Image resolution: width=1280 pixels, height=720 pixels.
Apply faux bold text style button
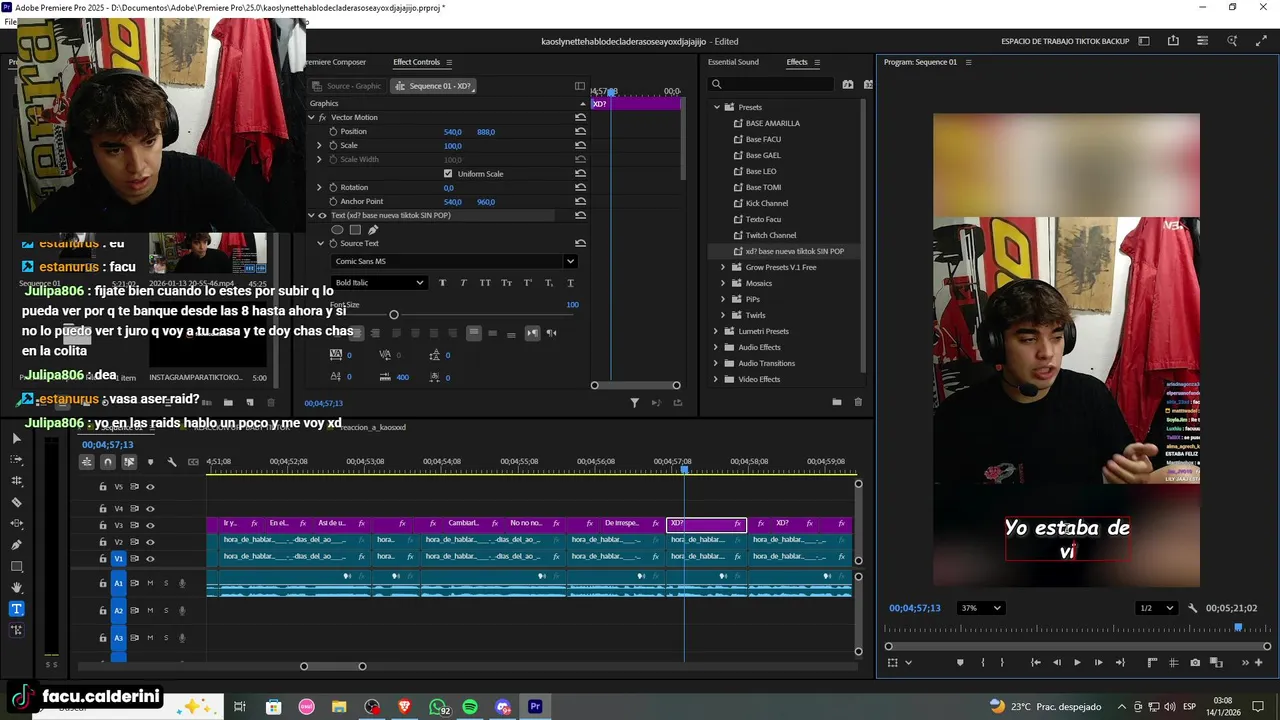(442, 283)
